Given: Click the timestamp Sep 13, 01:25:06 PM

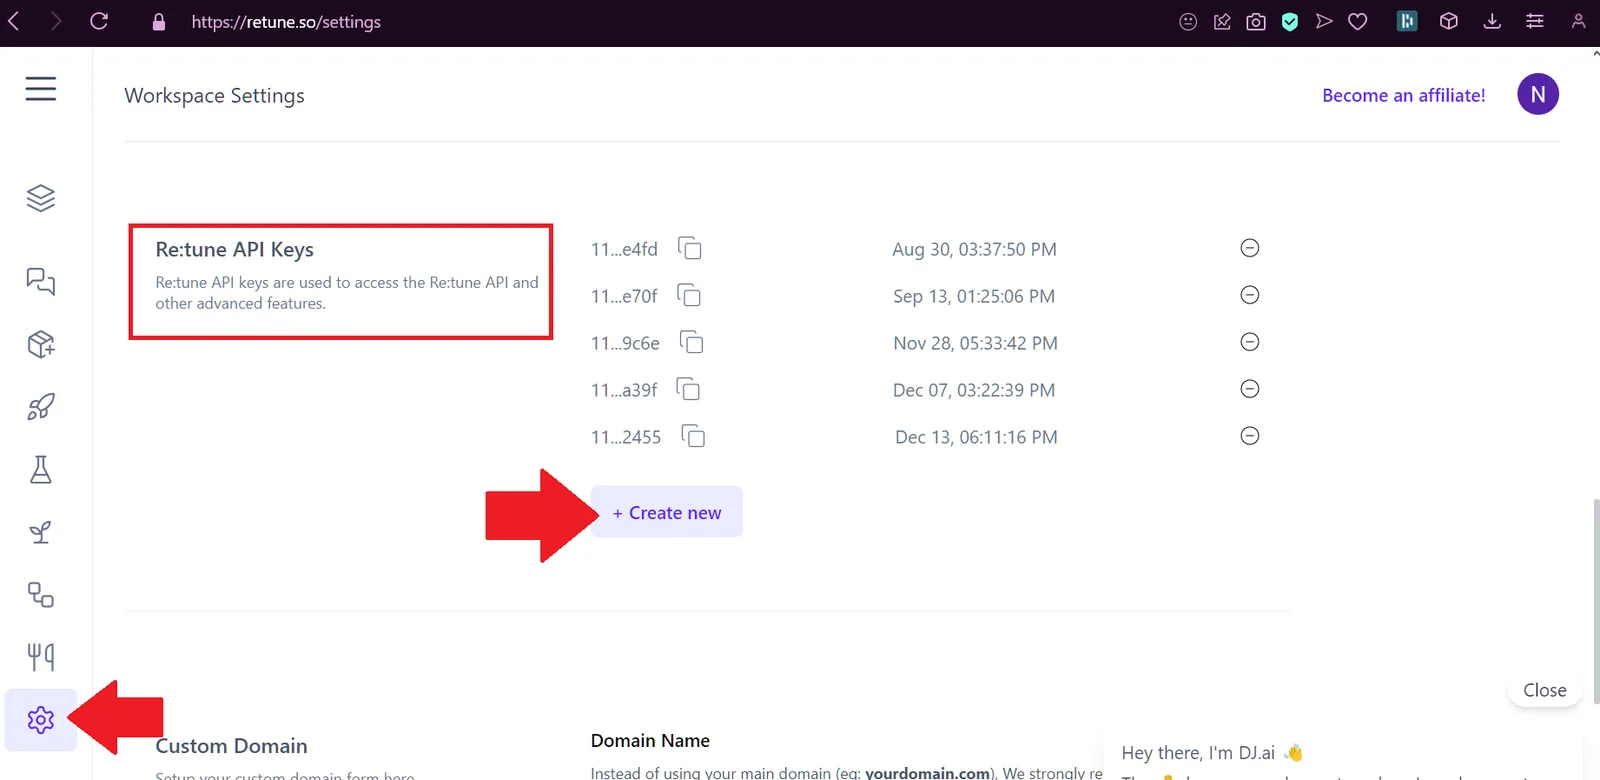Looking at the screenshot, I should 974,296.
